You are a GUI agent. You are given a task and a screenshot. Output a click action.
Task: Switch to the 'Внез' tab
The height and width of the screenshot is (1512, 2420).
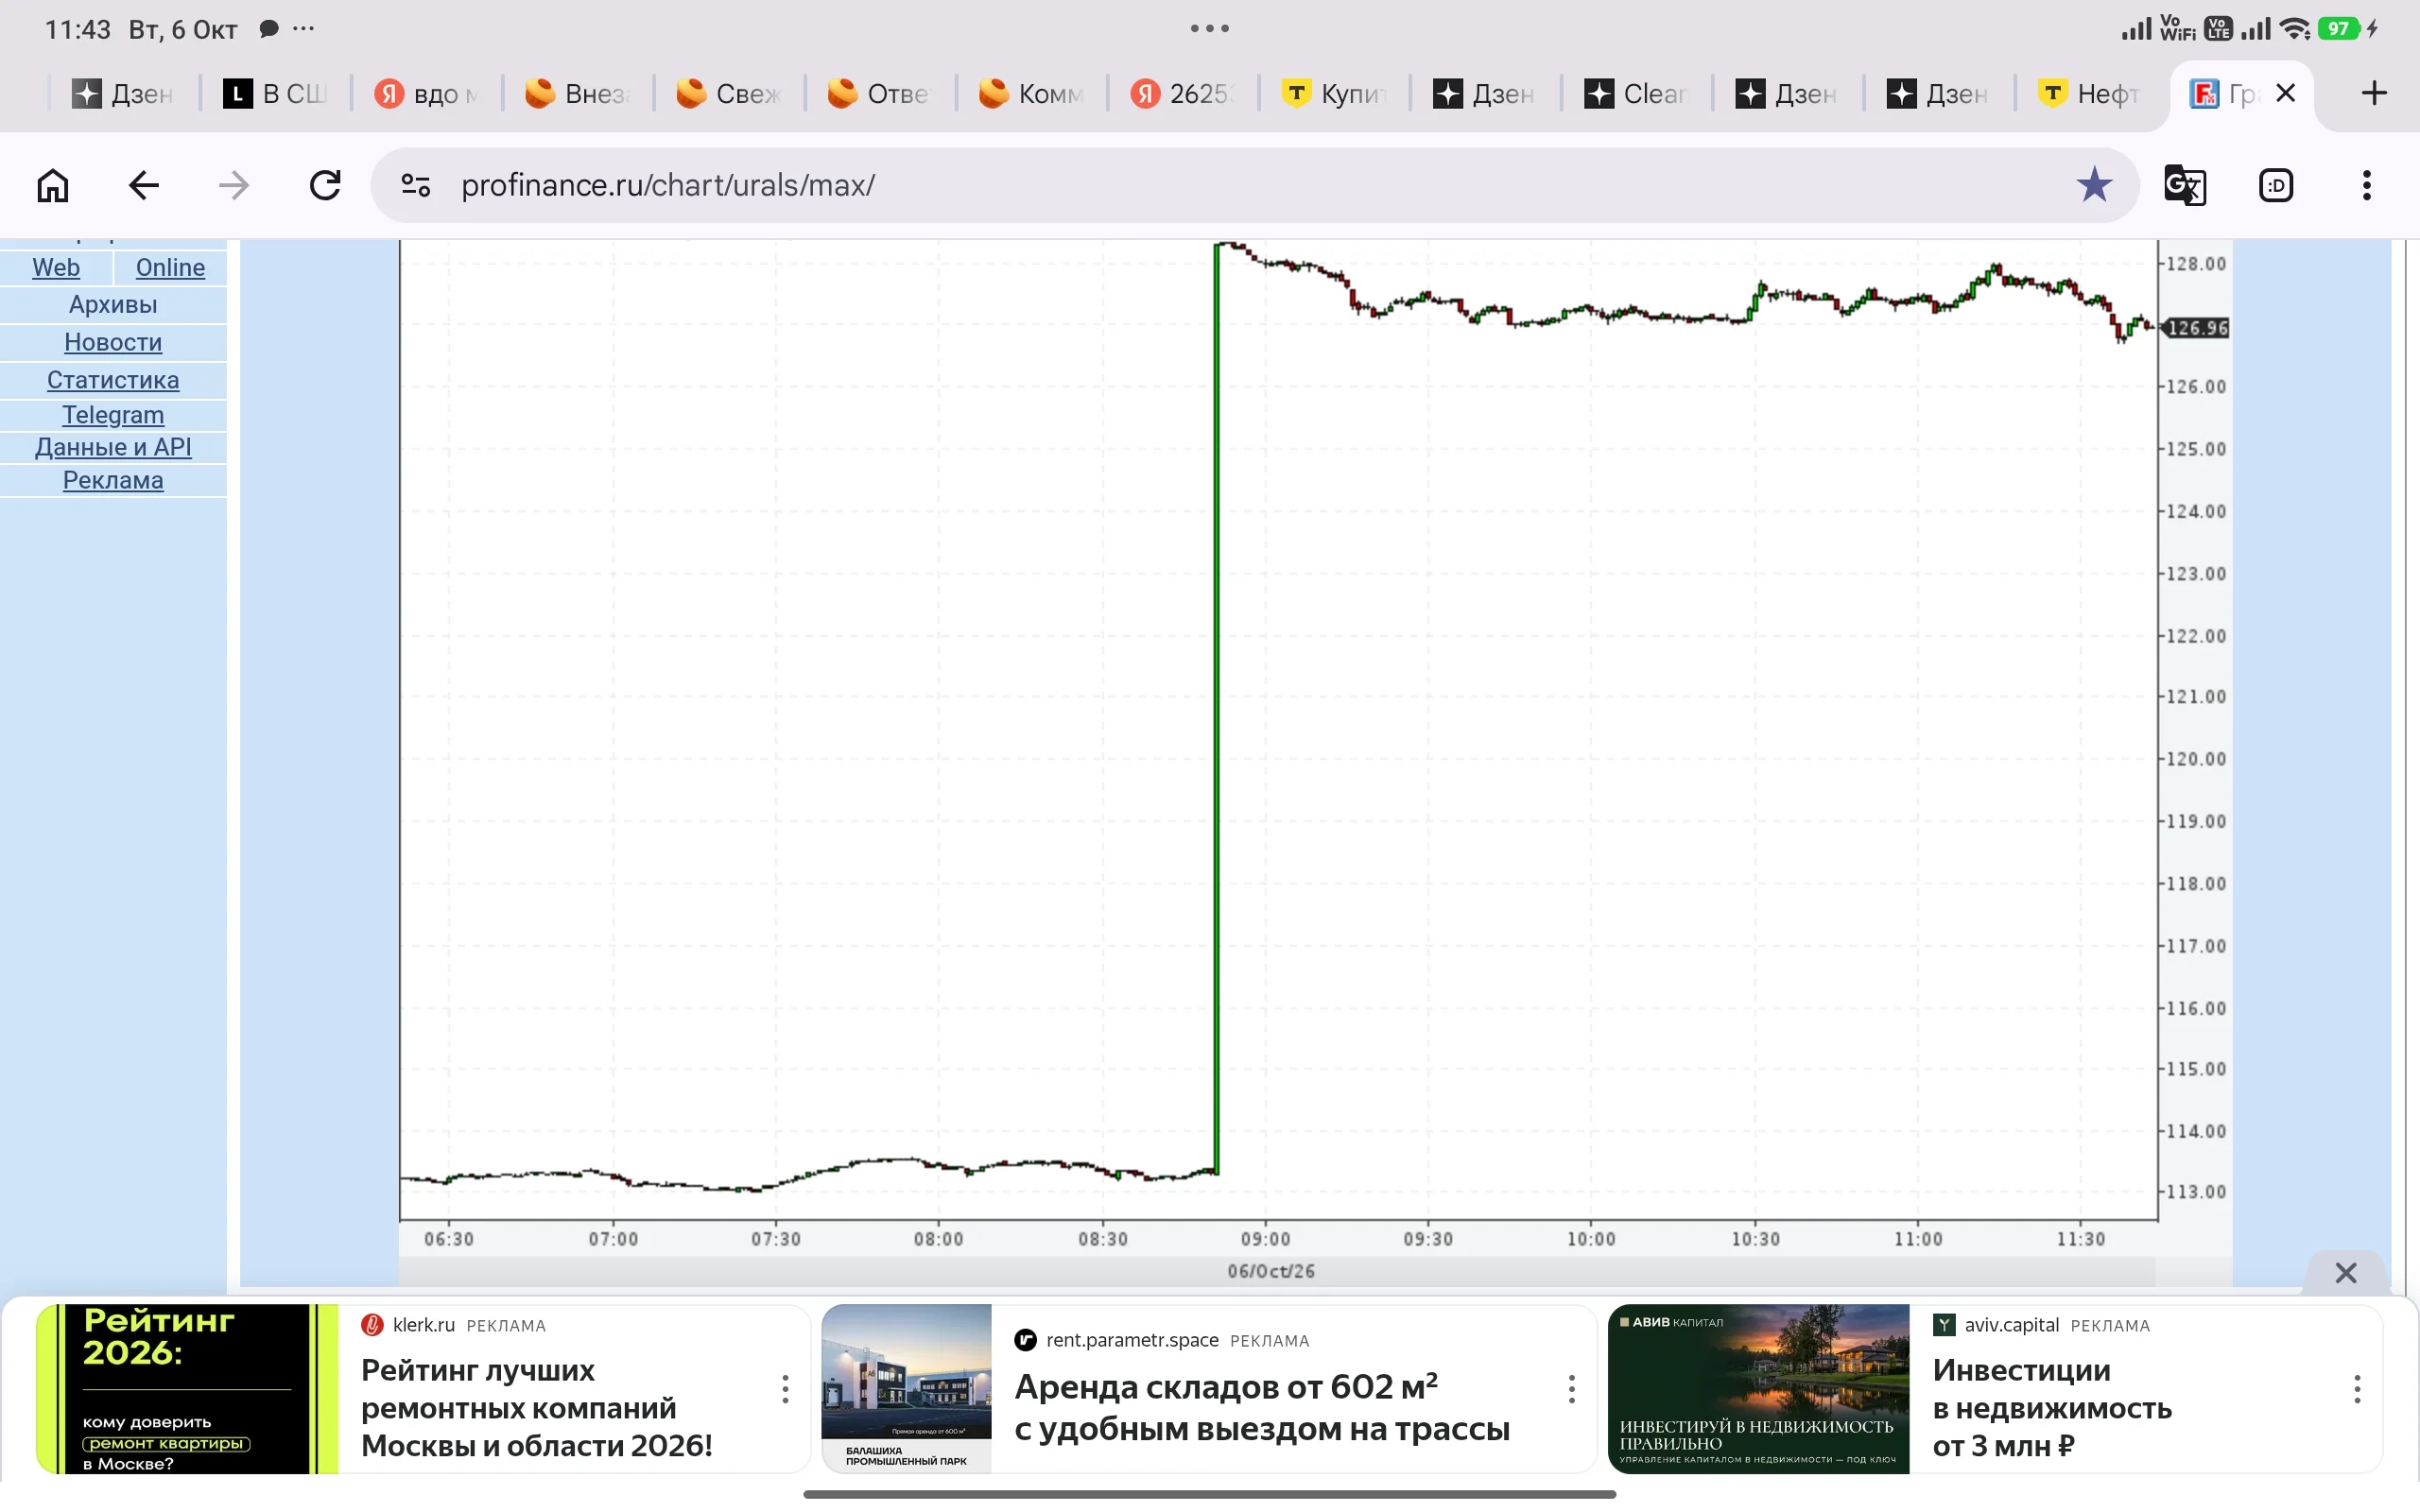[x=577, y=94]
